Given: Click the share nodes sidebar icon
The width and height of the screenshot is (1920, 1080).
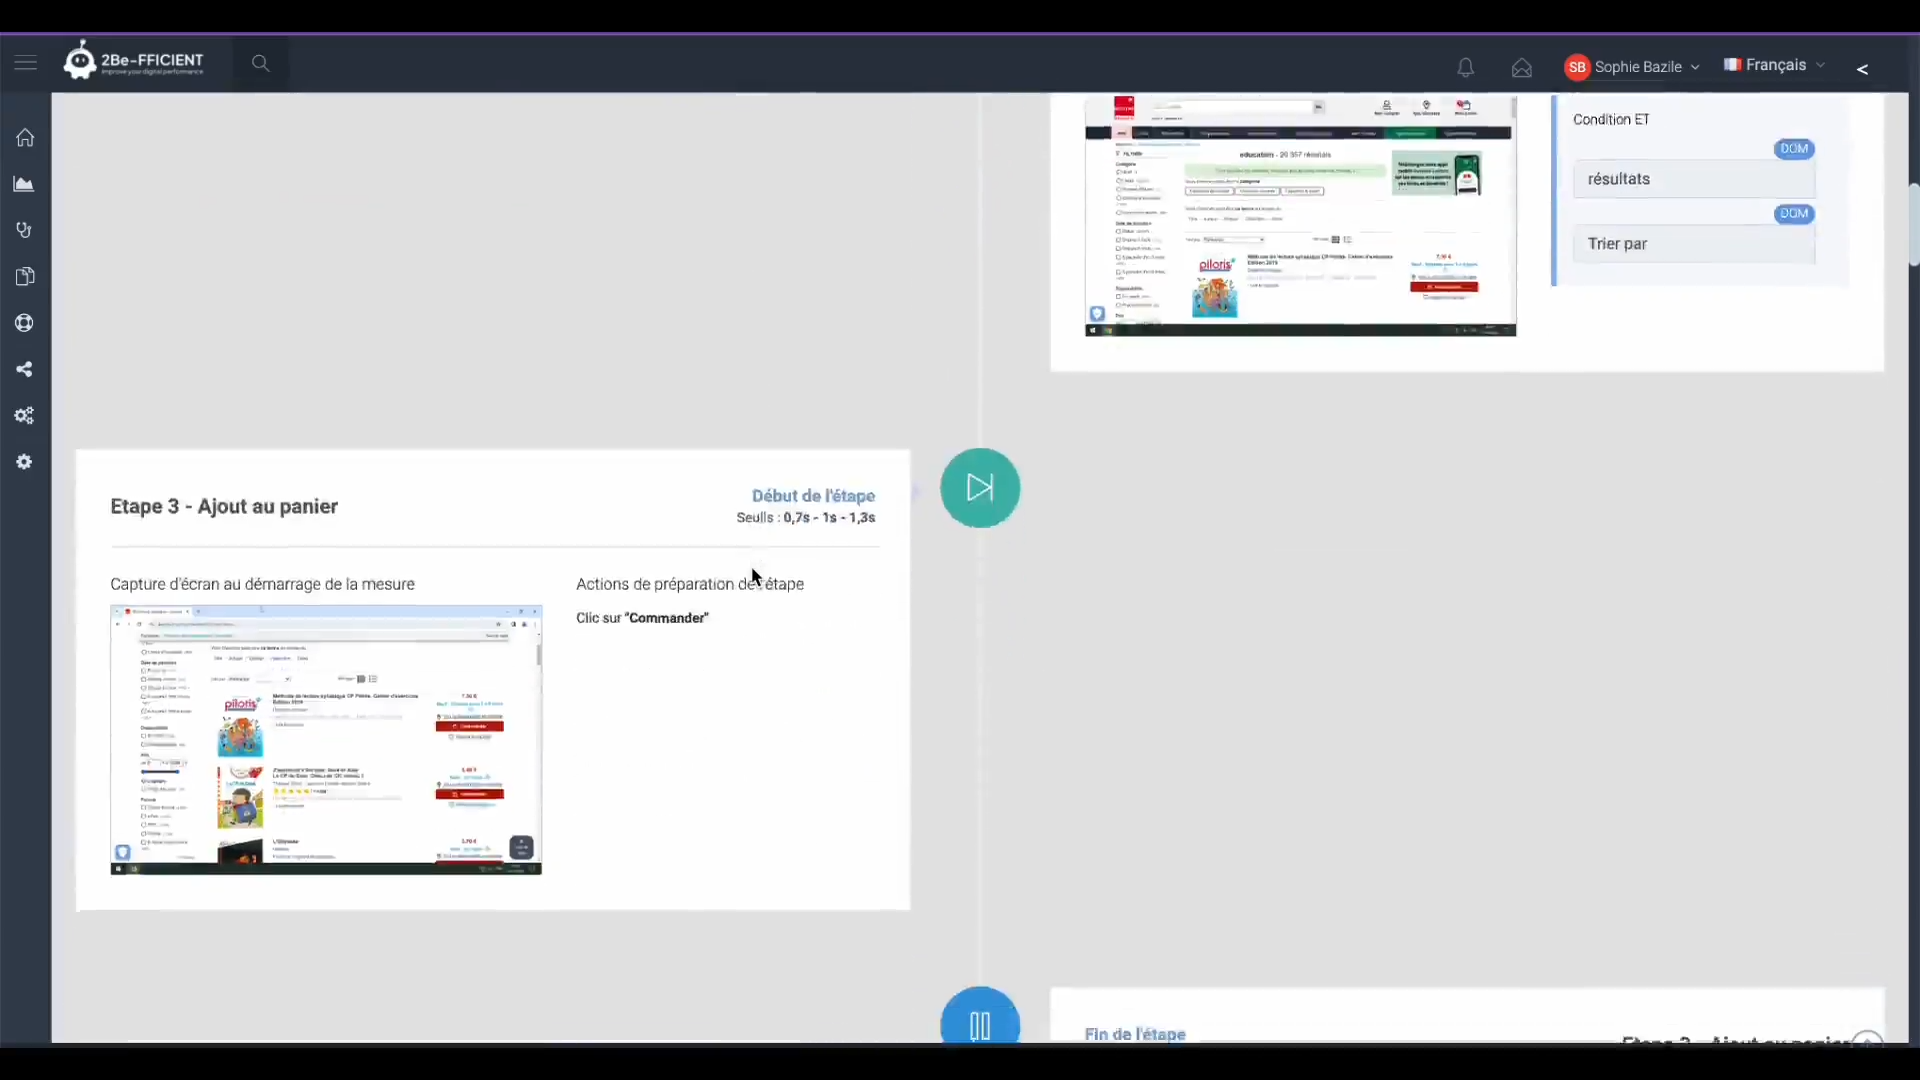Looking at the screenshot, I should (x=25, y=370).
